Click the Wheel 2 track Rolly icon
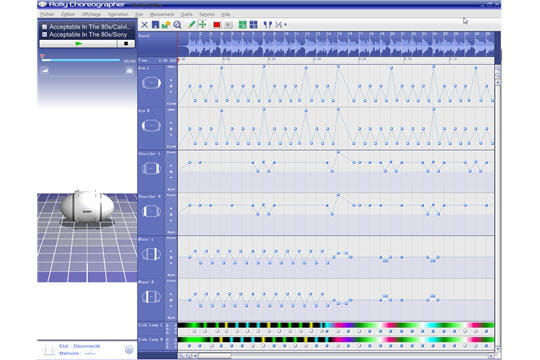The height and width of the screenshot is (360, 540). [x=151, y=297]
